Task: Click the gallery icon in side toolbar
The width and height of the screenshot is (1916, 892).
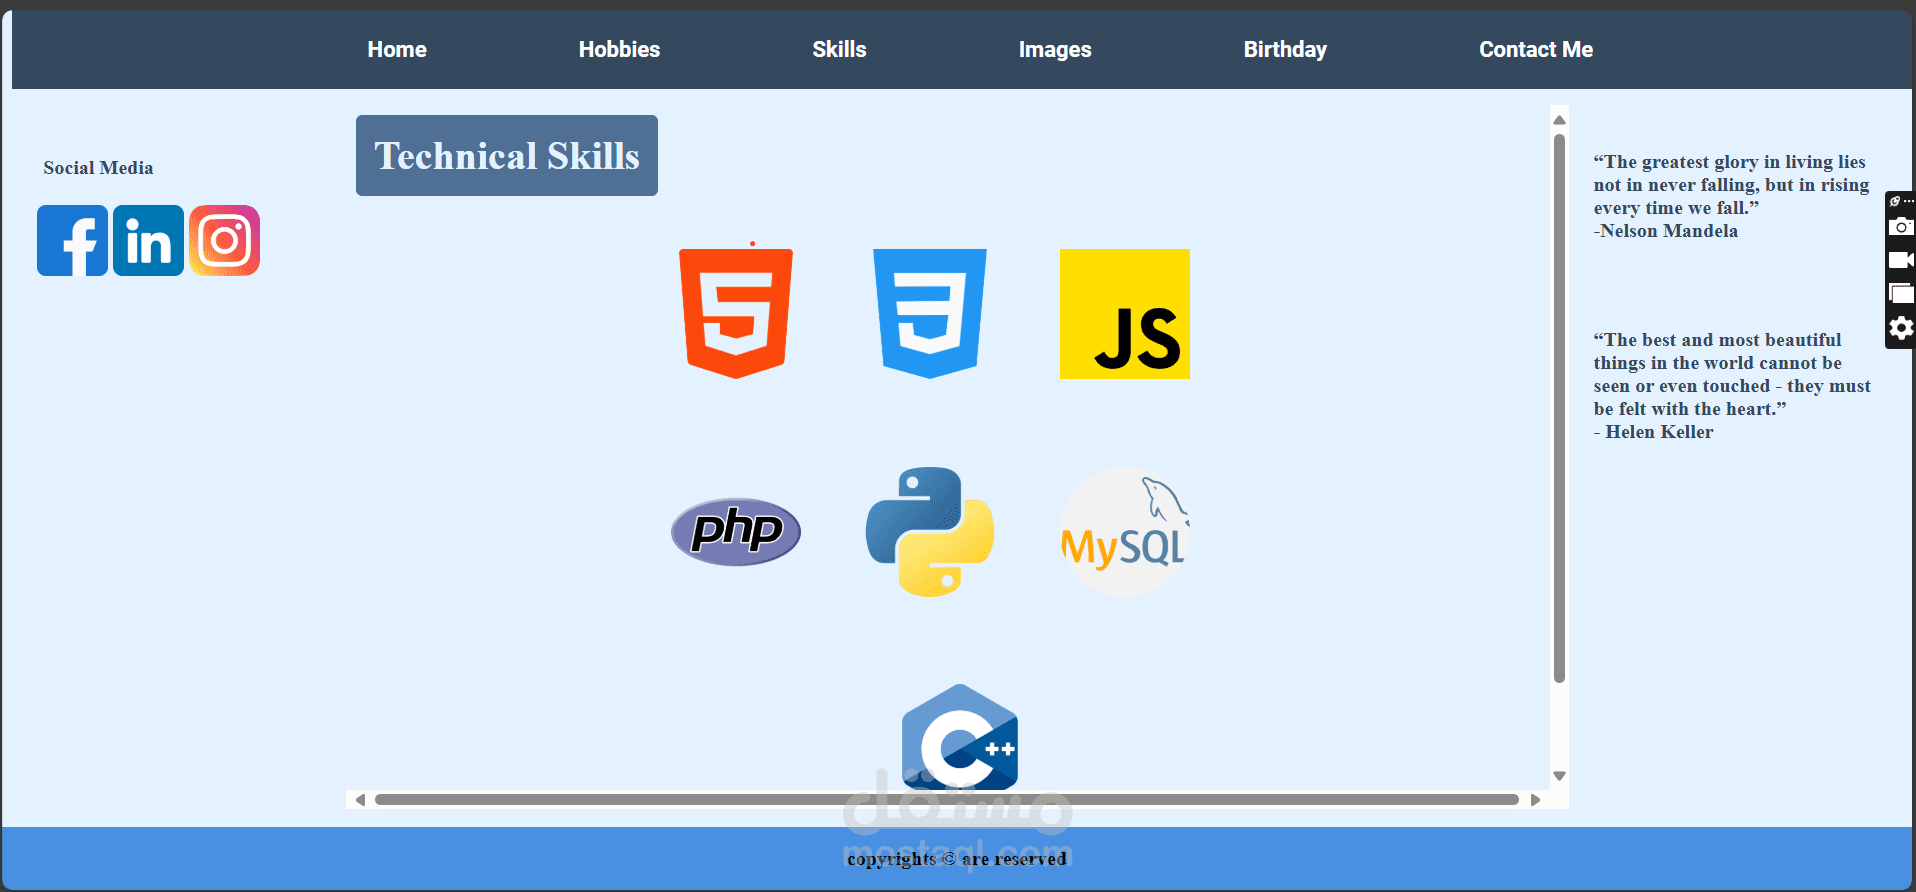Action: [1901, 293]
